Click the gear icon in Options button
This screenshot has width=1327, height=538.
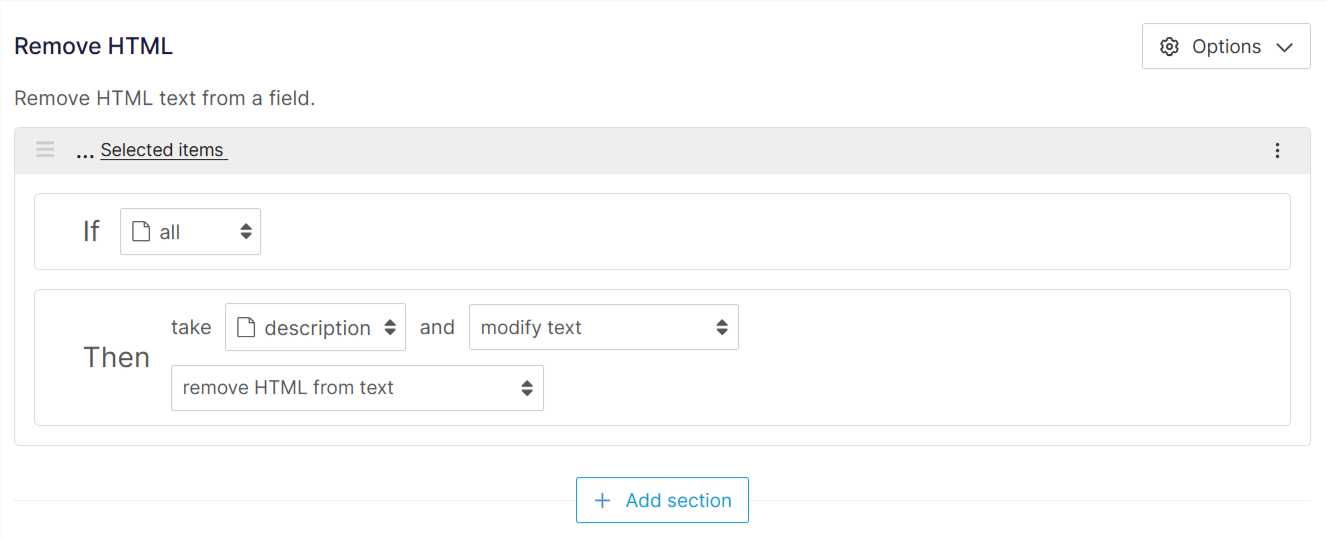(x=1169, y=47)
